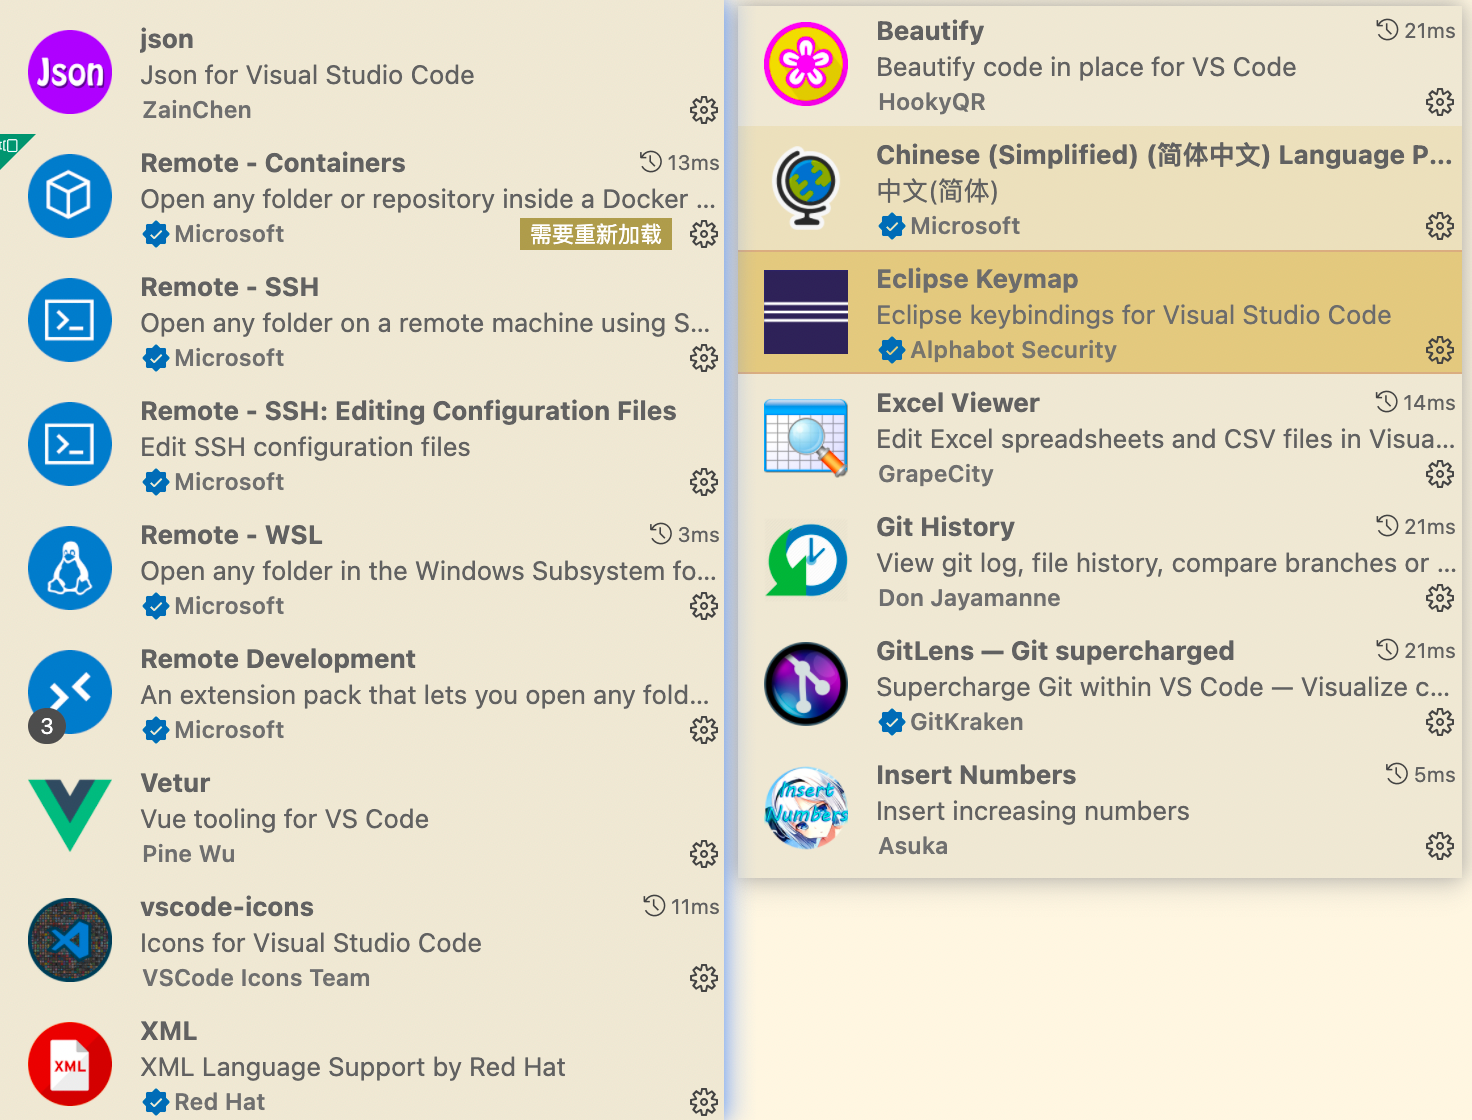
Task: Click the 5ms activation time on Insert Numbers
Action: [x=1421, y=774]
